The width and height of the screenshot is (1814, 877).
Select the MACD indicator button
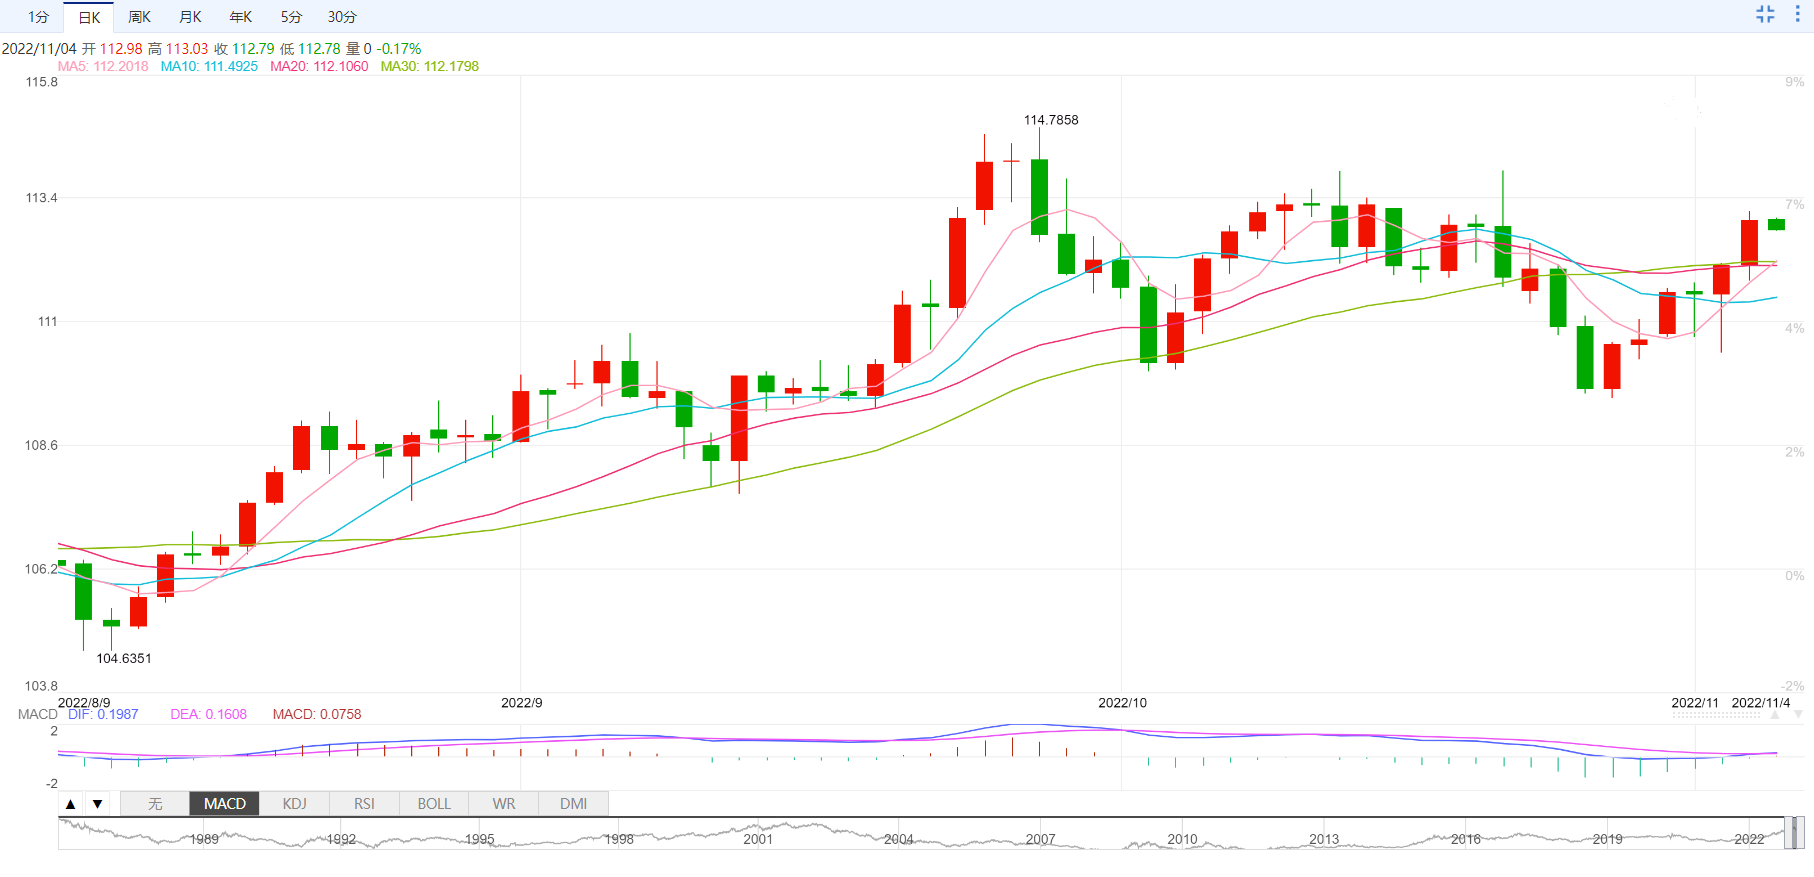(225, 804)
